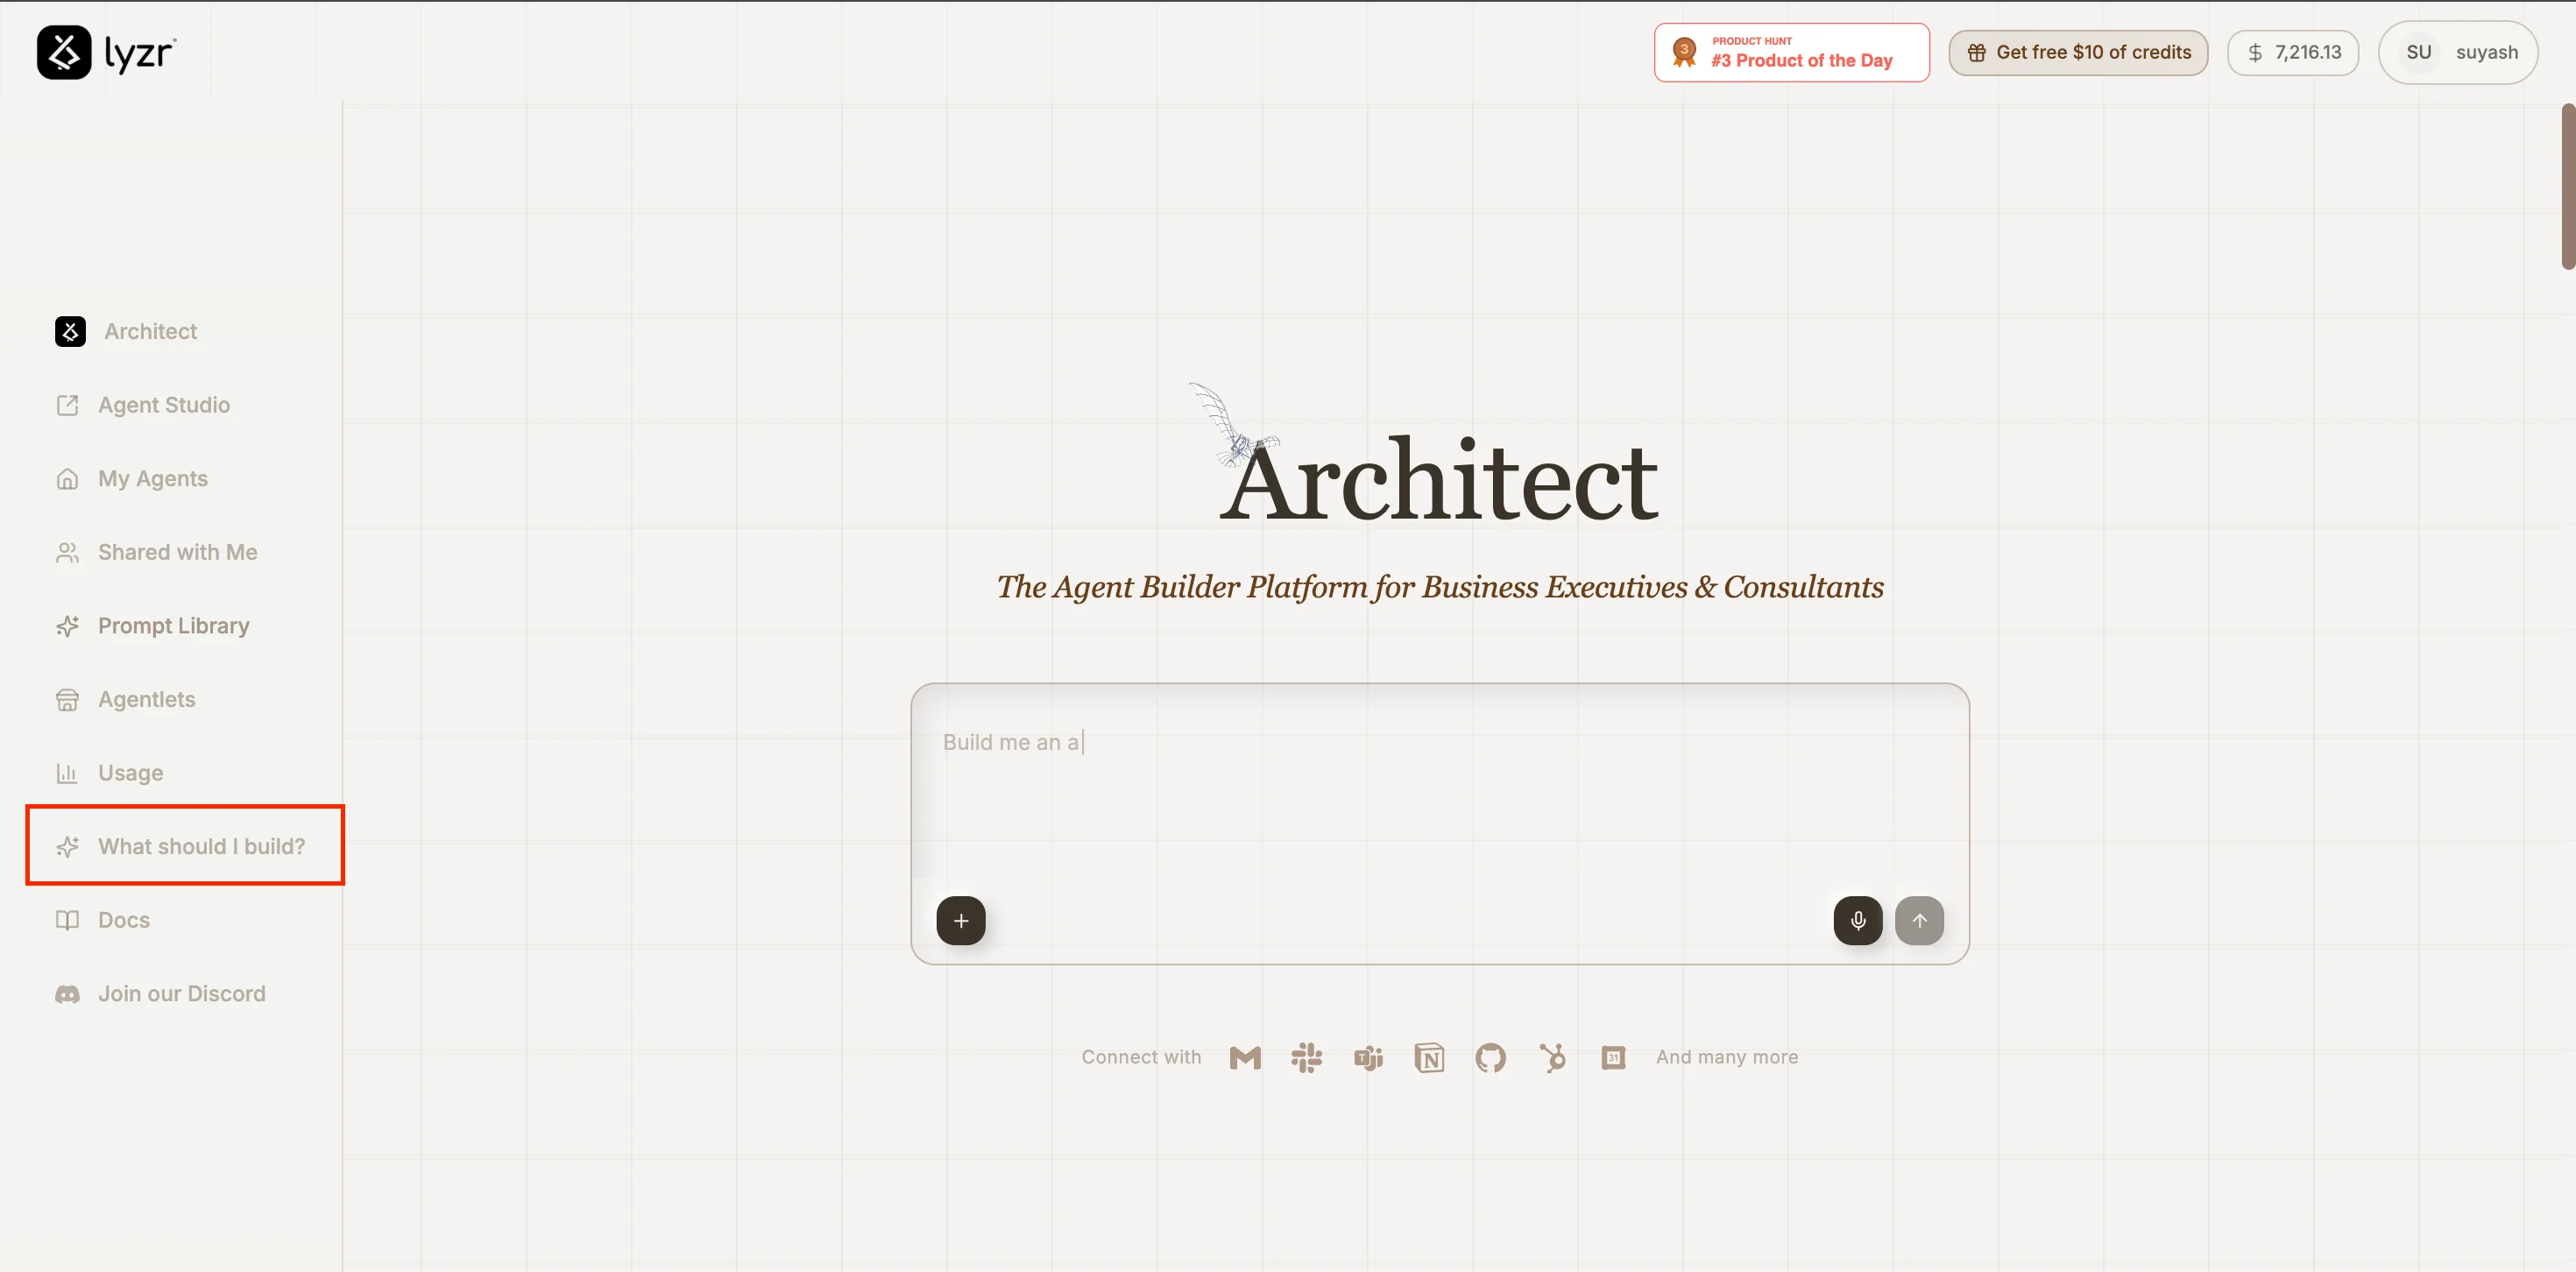Viewport: 2576px width, 1272px height.
Task: Click the plus attachment button
Action: [960, 920]
